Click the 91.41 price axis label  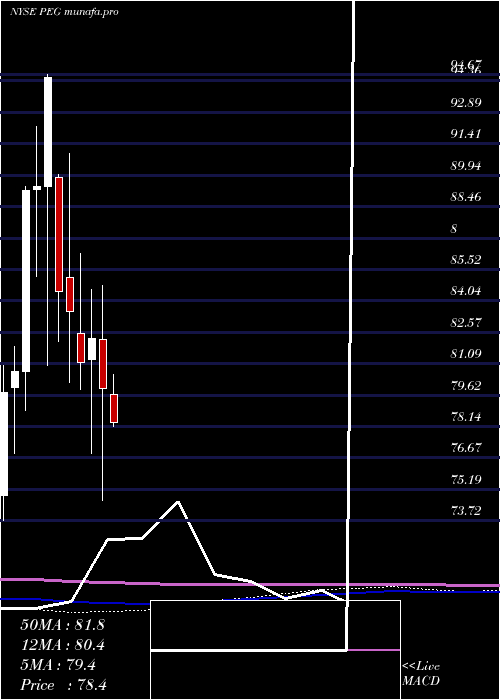pyautogui.click(x=466, y=134)
